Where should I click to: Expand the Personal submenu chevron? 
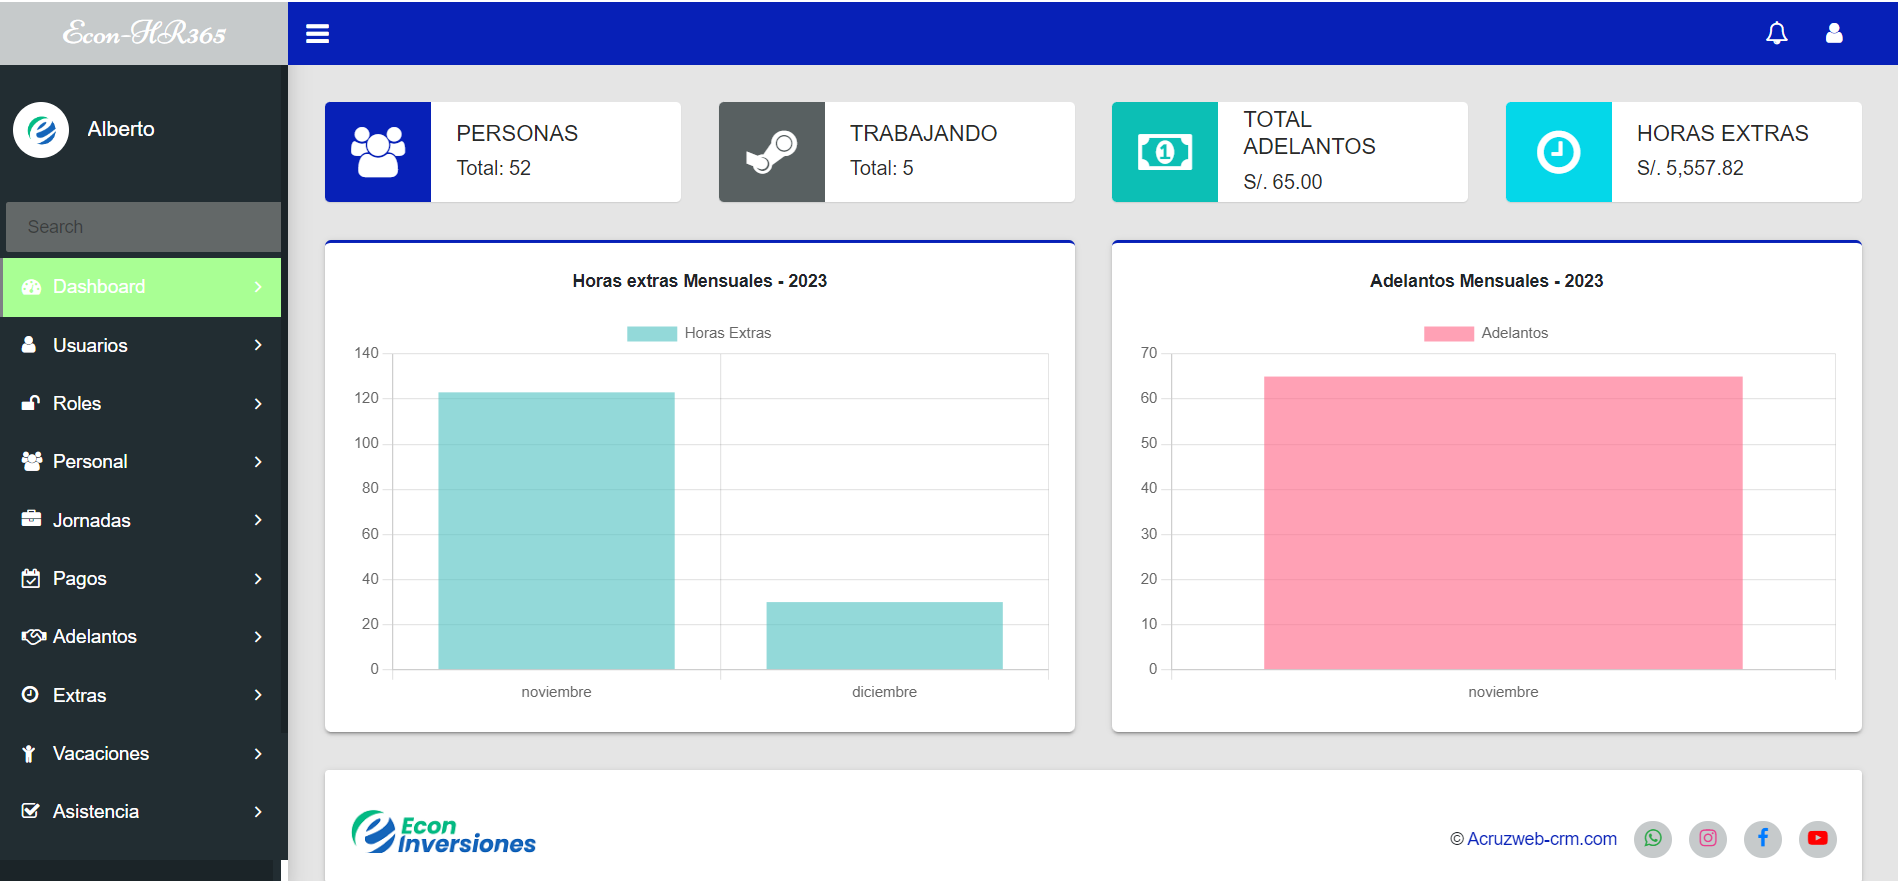point(258,461)
